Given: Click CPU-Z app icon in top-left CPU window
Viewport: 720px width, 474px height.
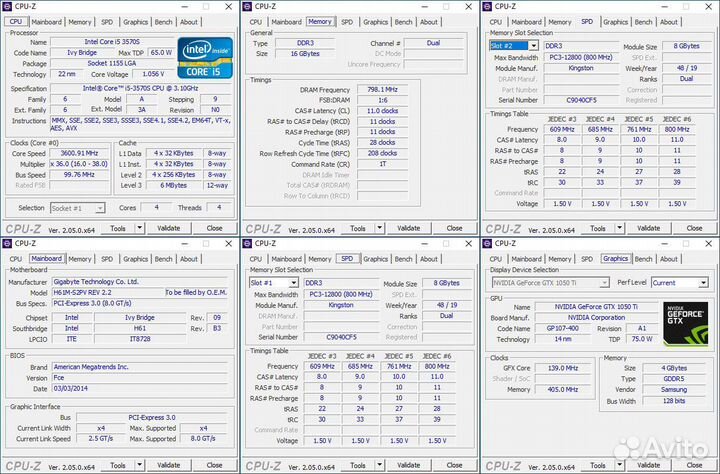Looking at the screenshot, I should (7, 6).
